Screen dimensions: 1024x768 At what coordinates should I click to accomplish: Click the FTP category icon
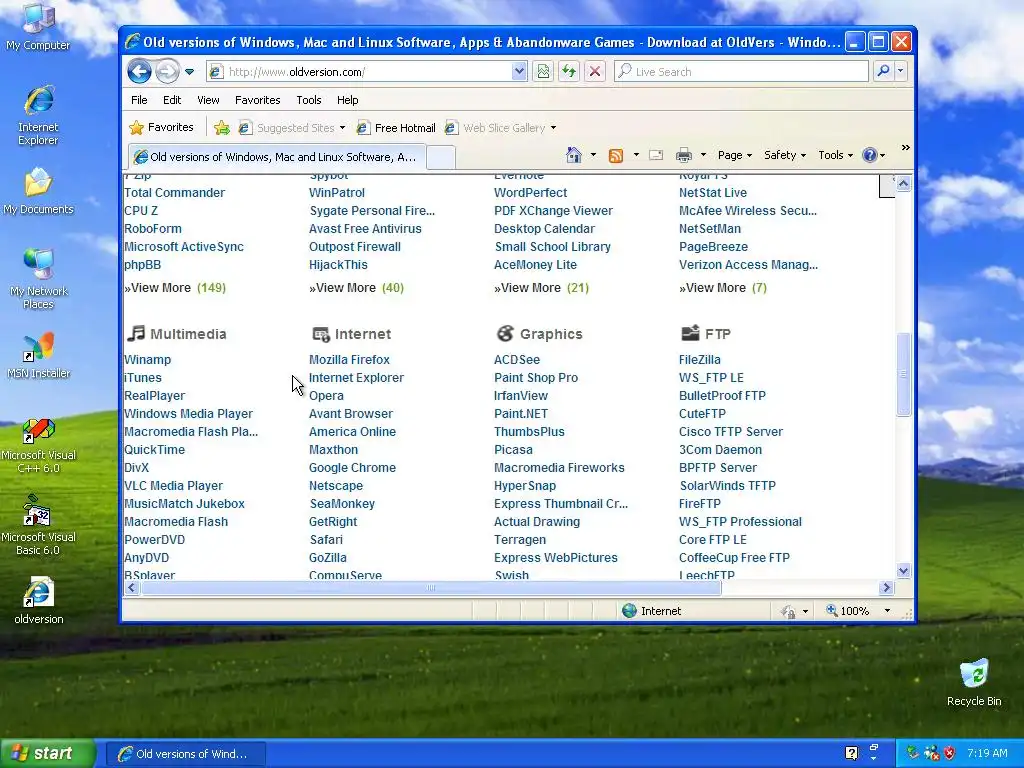(x=690, y=334)
